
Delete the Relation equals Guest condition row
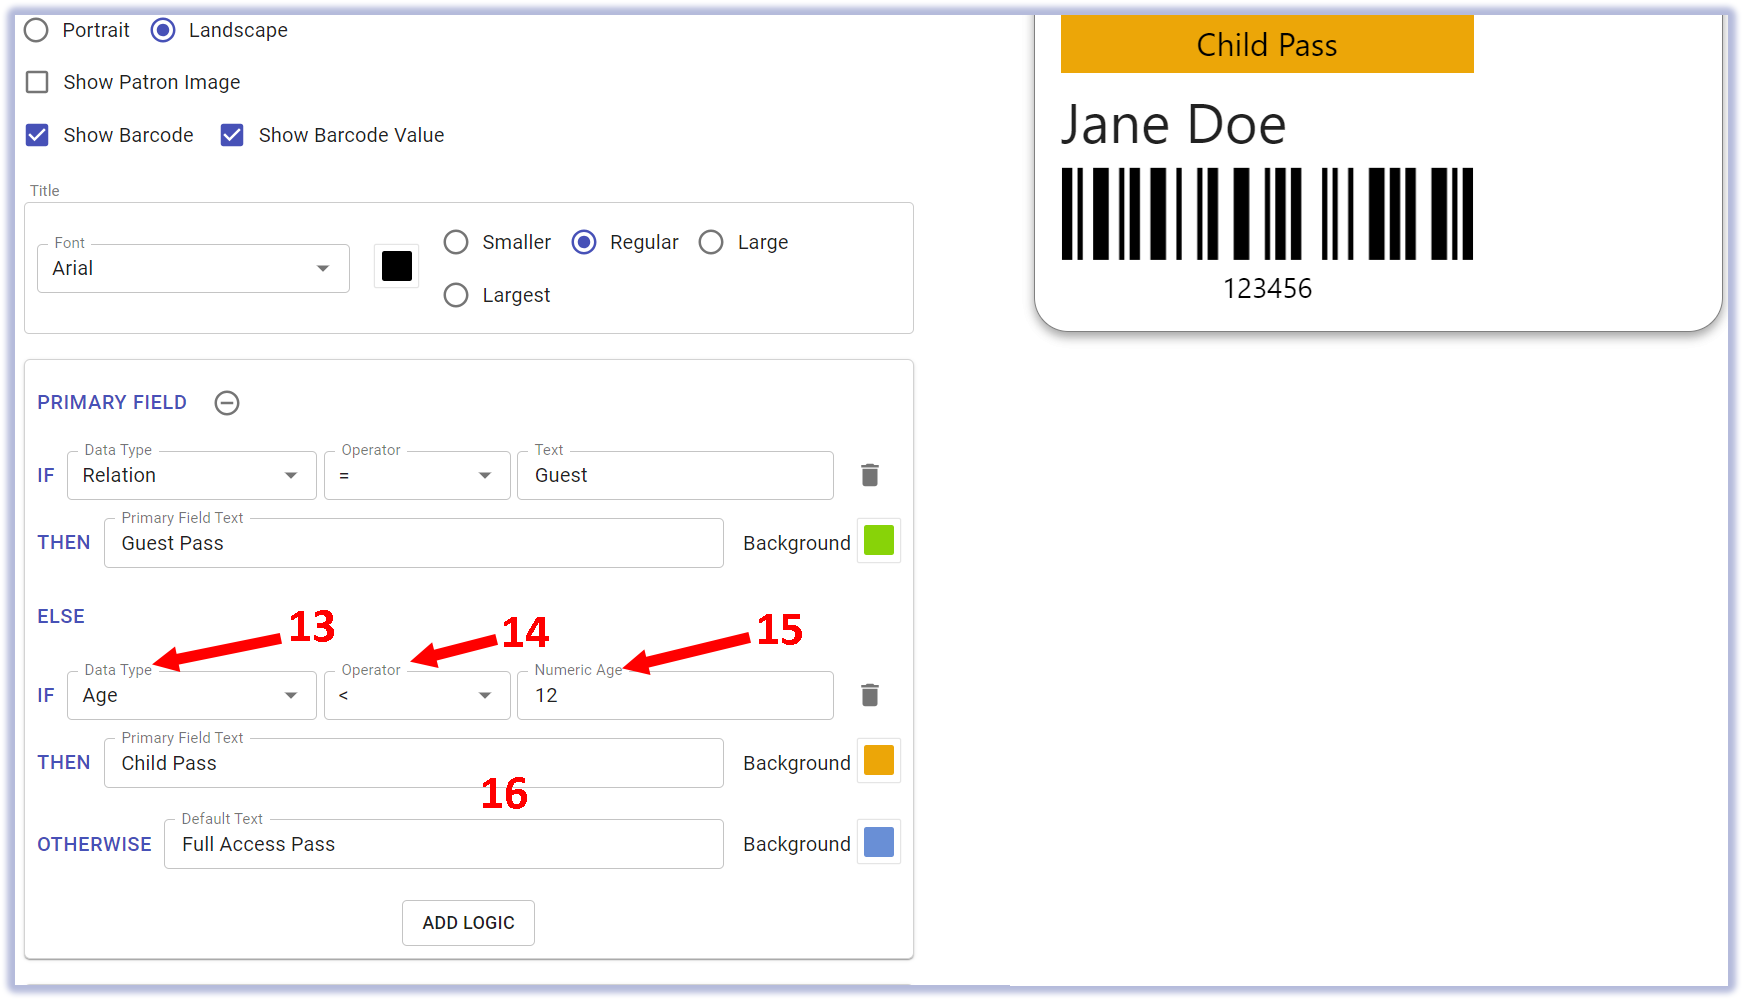(869, 475)
